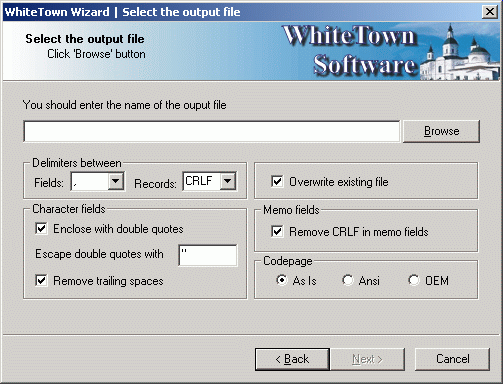Image resolution: width=503 pixels, height=384 pixels.
Task: Expand the Records delimiter dropdown arrow
Action: pos(228,181)
